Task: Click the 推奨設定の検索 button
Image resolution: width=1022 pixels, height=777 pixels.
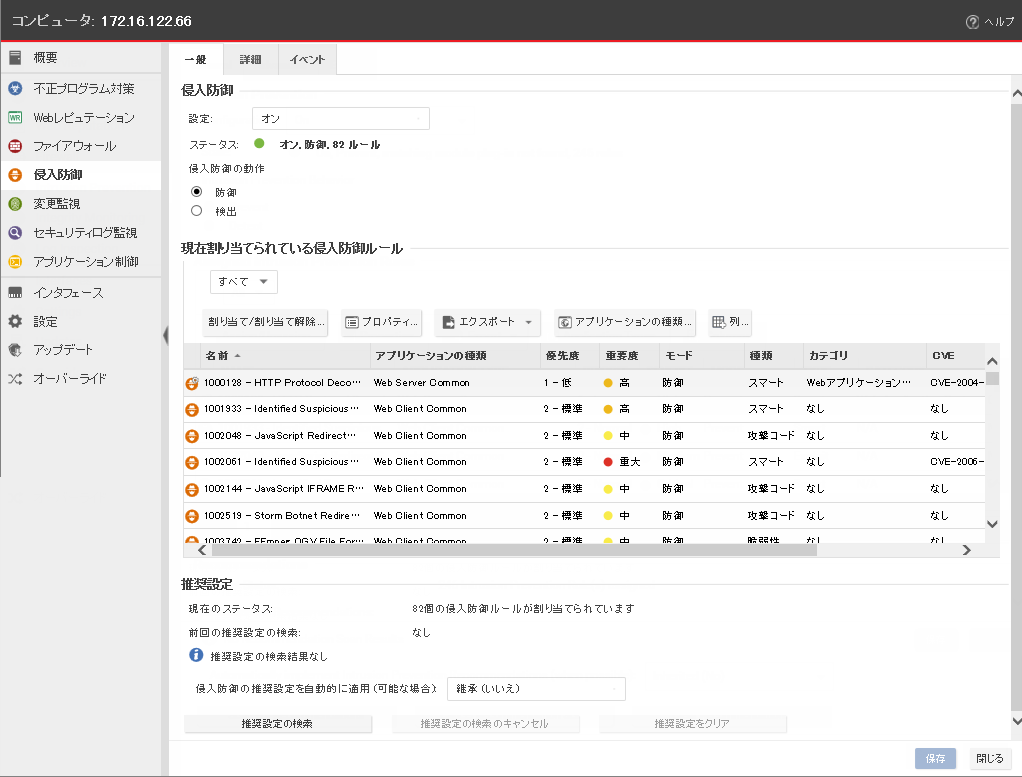Action: tap(278, 723)
